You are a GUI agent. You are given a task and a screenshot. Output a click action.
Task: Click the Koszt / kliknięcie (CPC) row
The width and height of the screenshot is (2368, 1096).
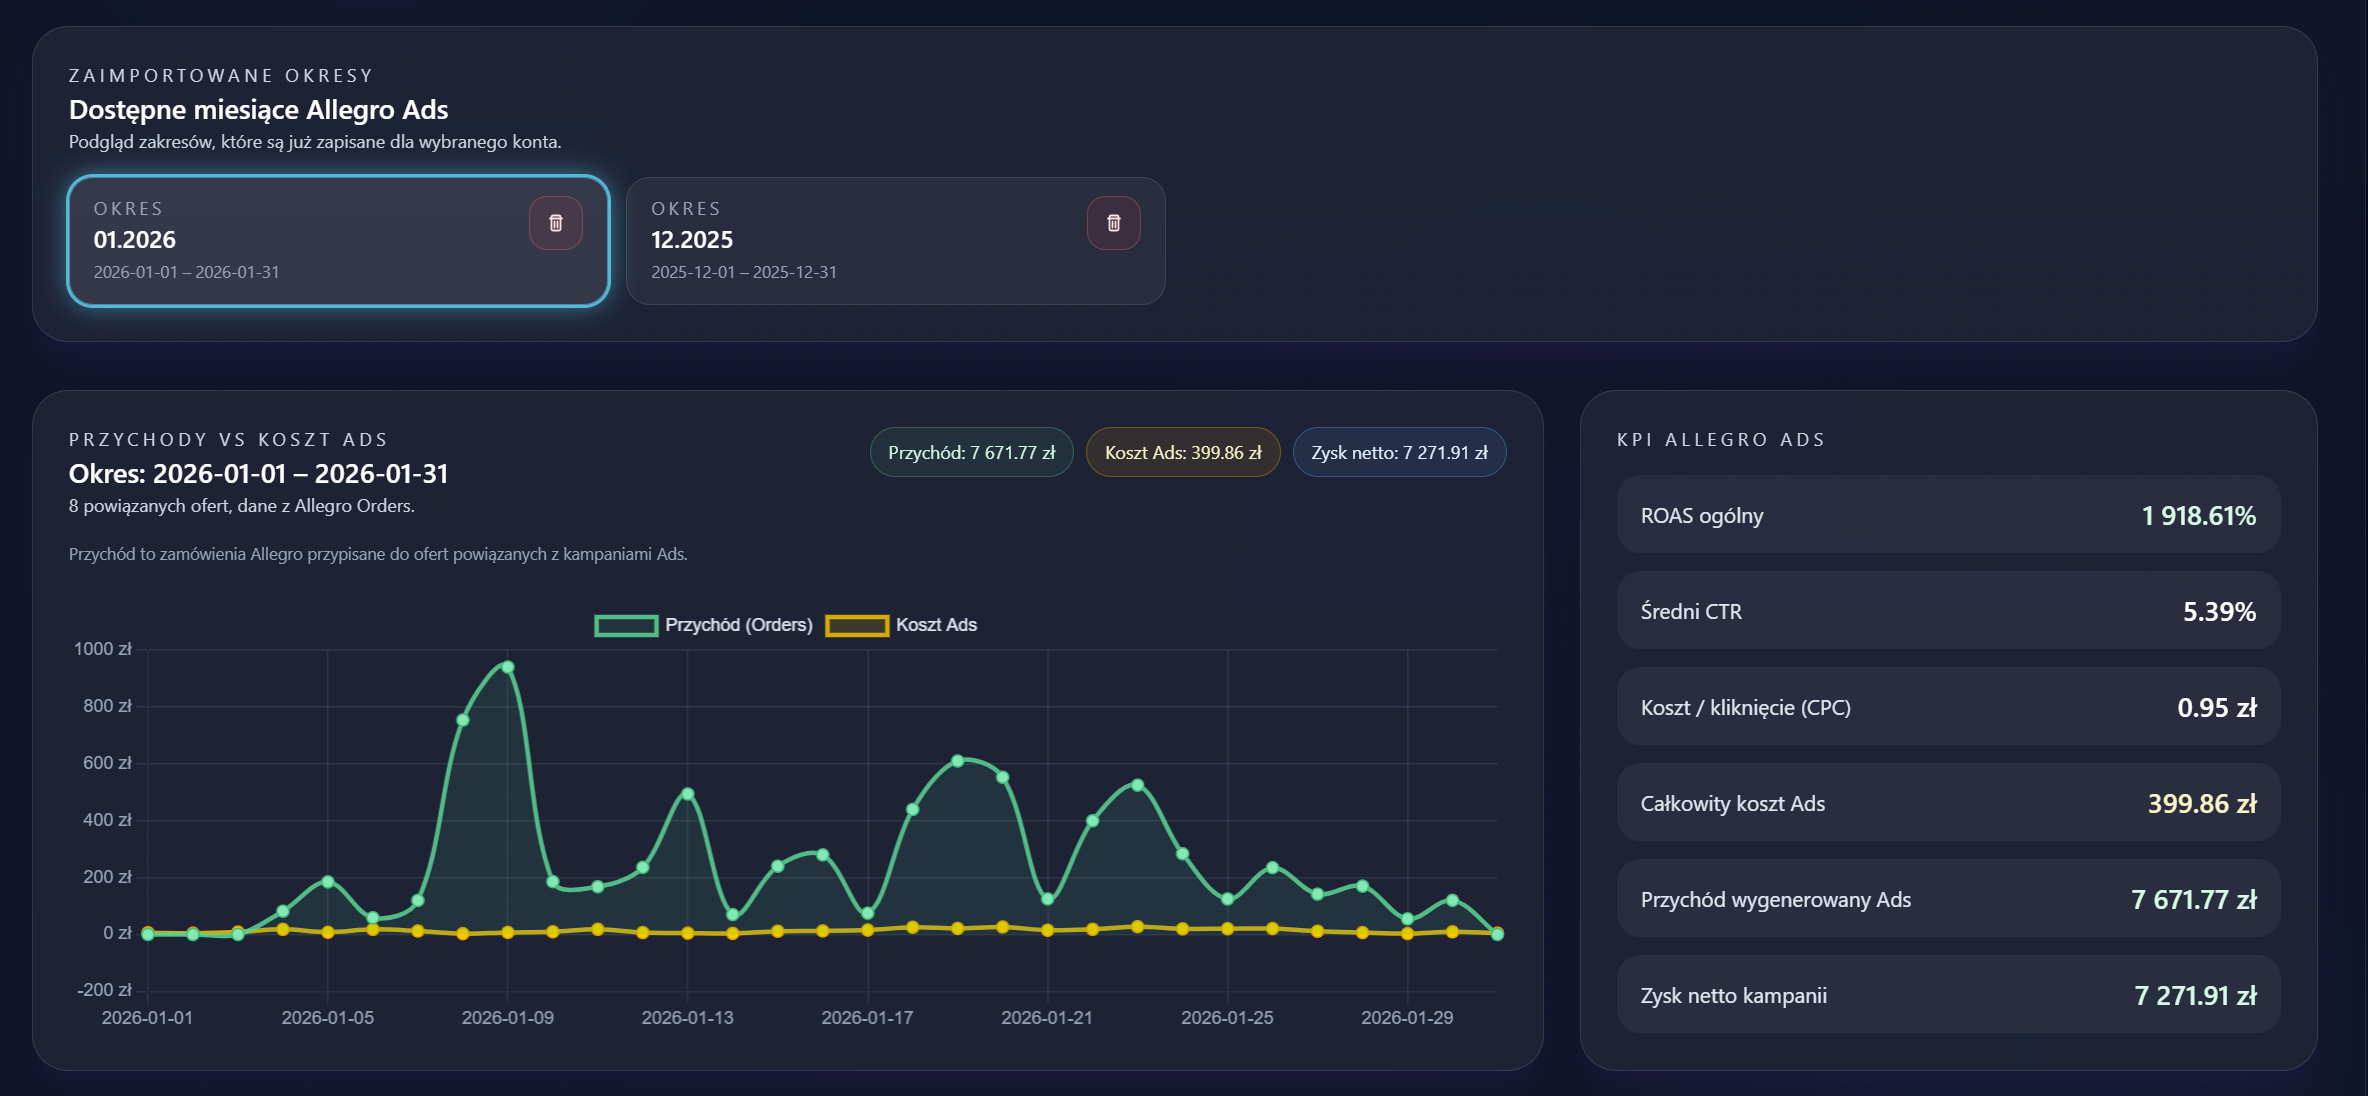coord(1947,707)
